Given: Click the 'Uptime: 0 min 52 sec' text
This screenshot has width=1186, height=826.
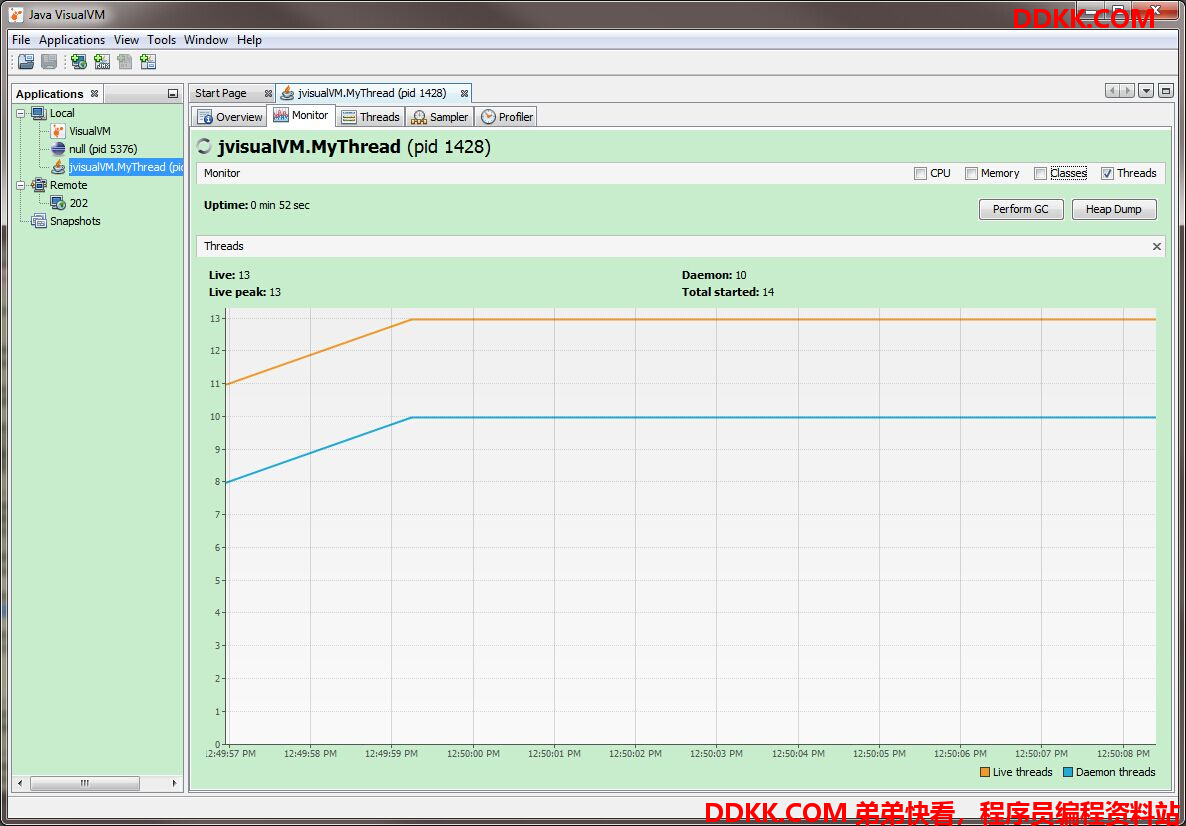Looking at the screenshot, I should click(256, 205).
